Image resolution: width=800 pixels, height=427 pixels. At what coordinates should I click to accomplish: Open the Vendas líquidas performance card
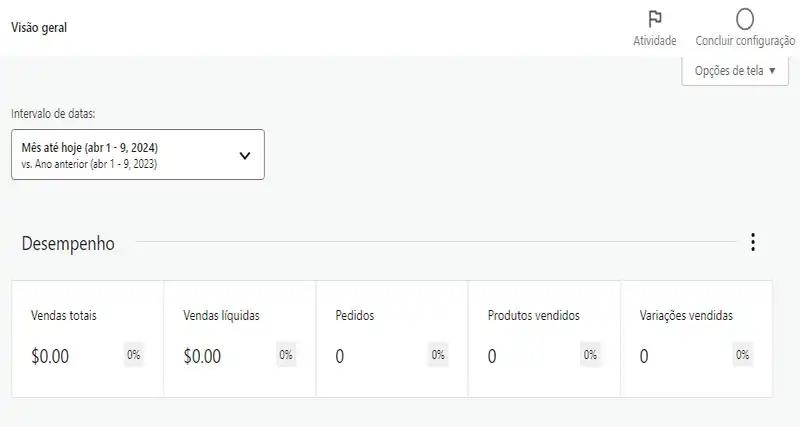pyautogui.click(x=239, y=338)
